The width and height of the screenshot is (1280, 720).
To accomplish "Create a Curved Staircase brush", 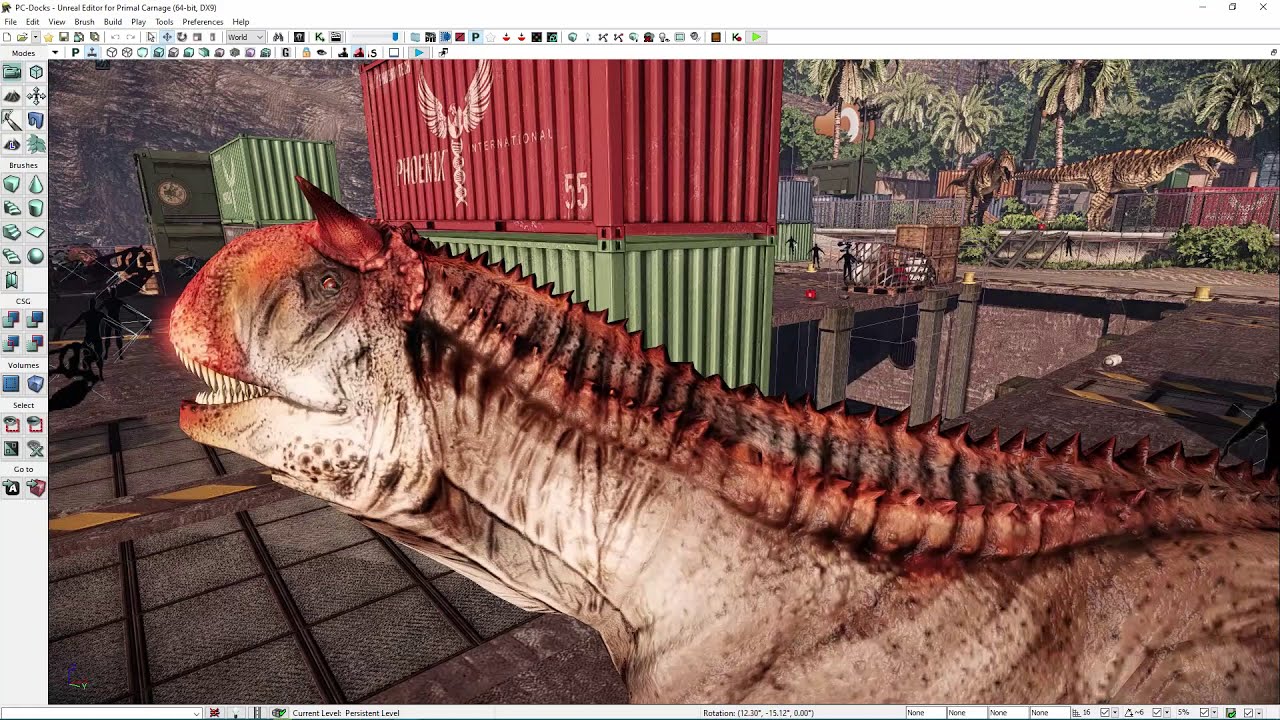I will point(12,208).
